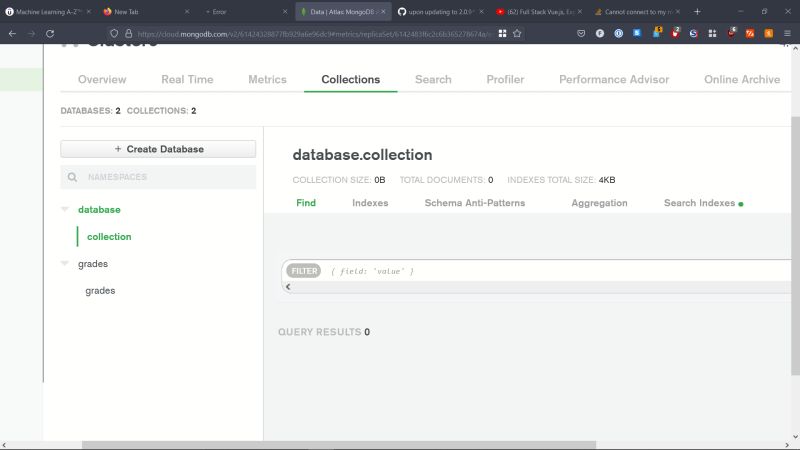Select the Find sub-tab
Screen dimensions: 800x450
[306, 203]
